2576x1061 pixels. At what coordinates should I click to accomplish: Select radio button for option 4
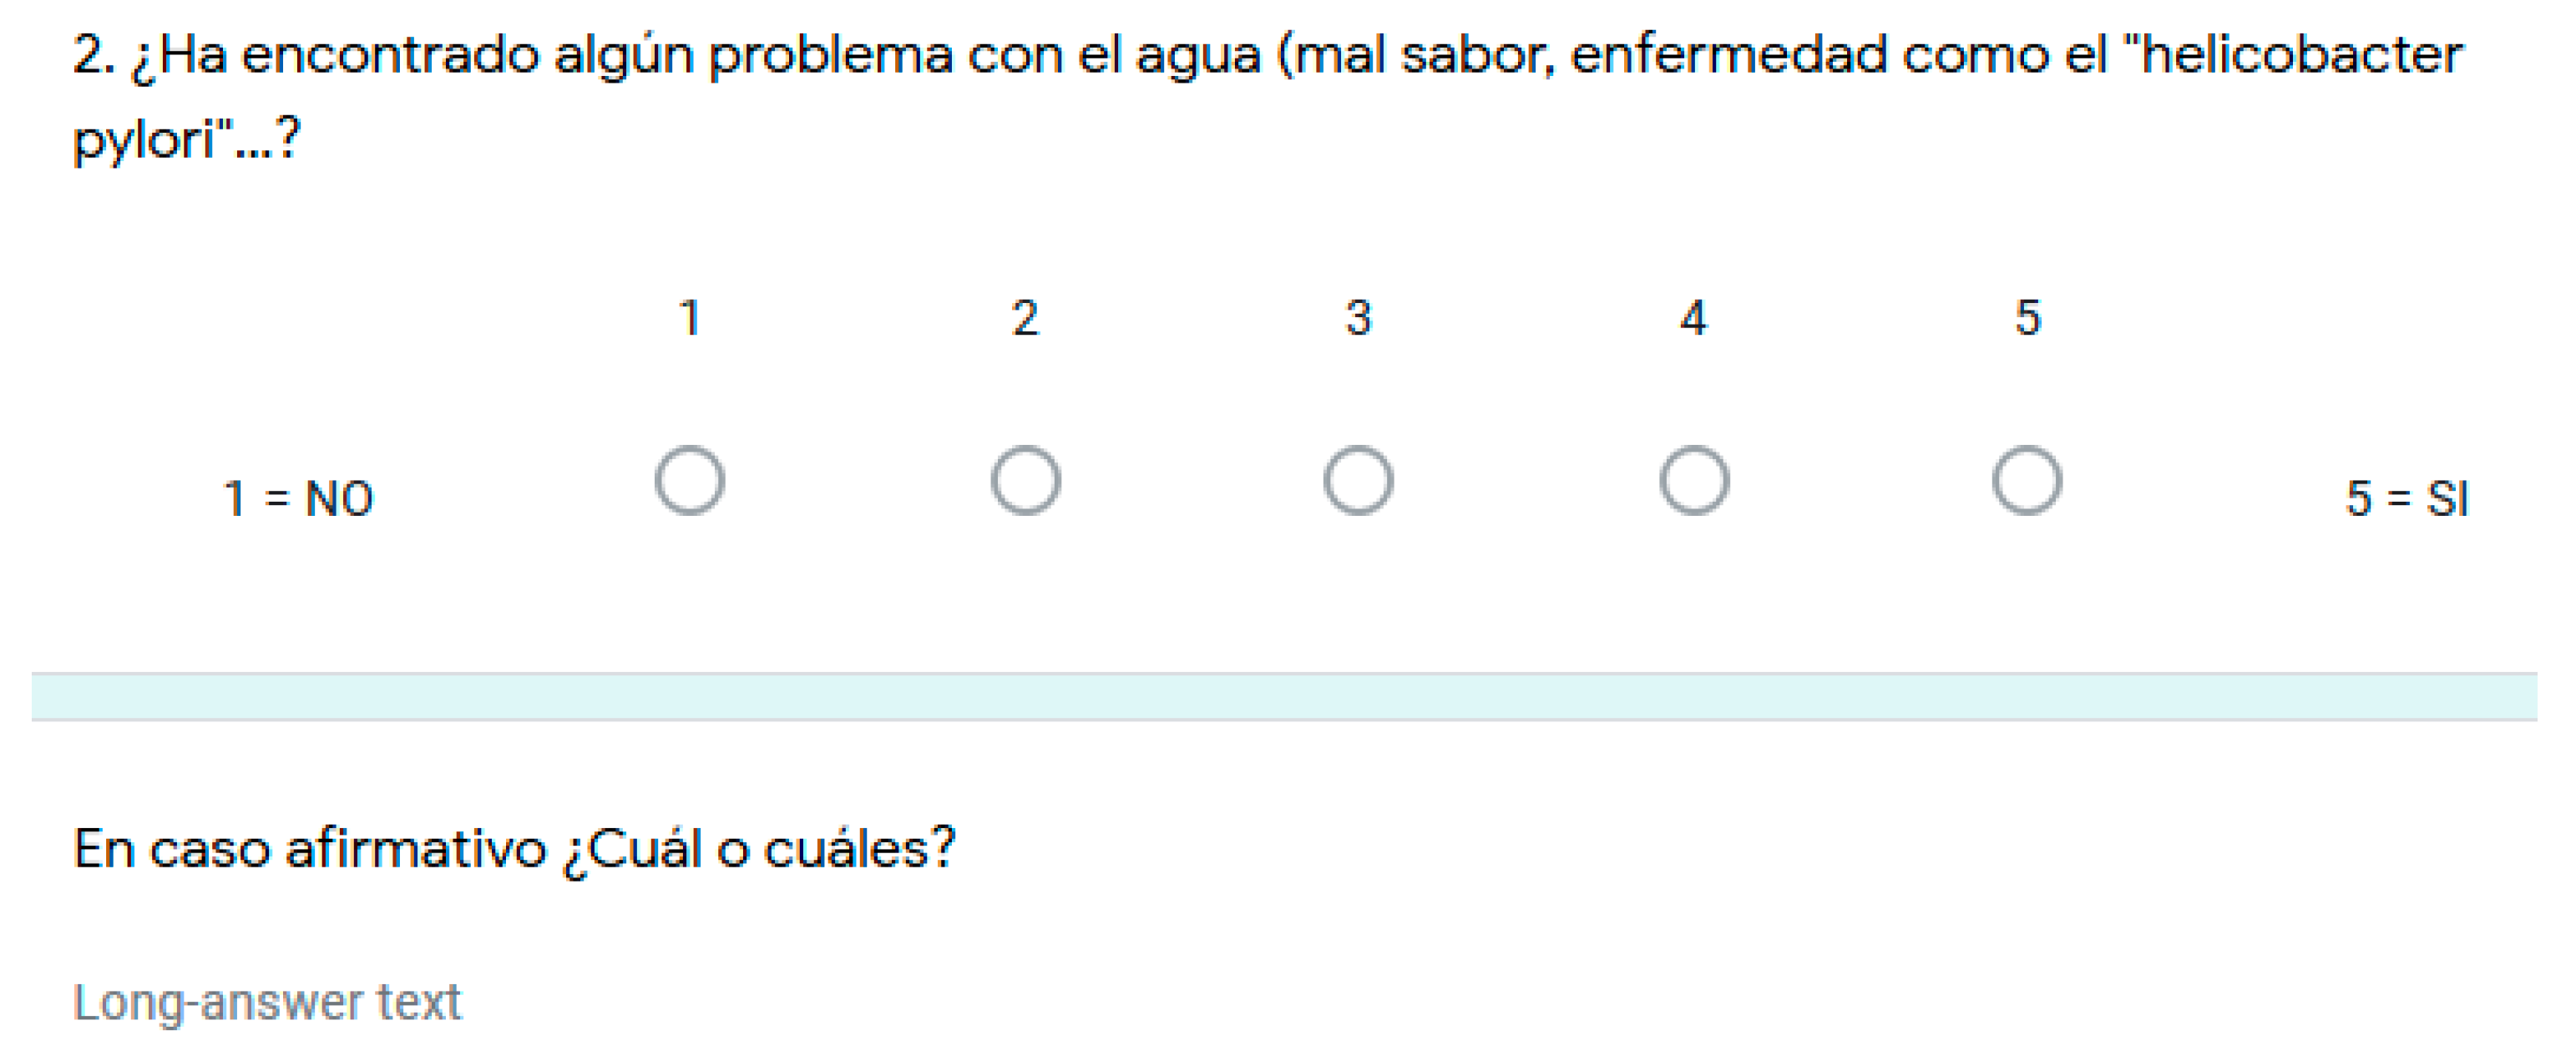1694,481
